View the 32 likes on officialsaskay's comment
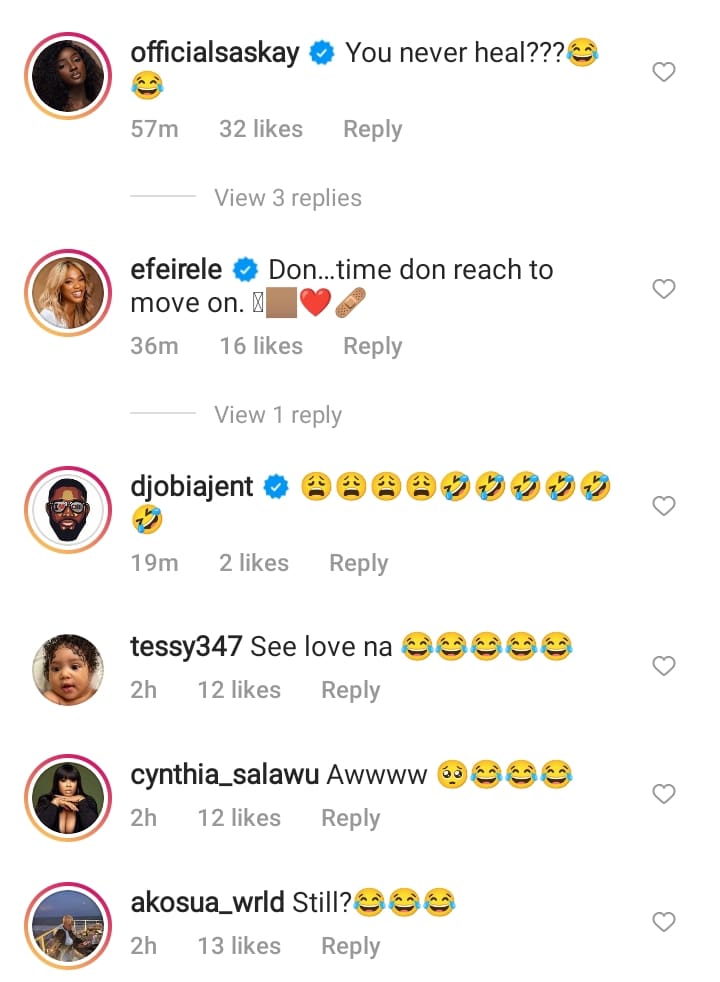Screen dimensions: 720x982 coord(261,129)
